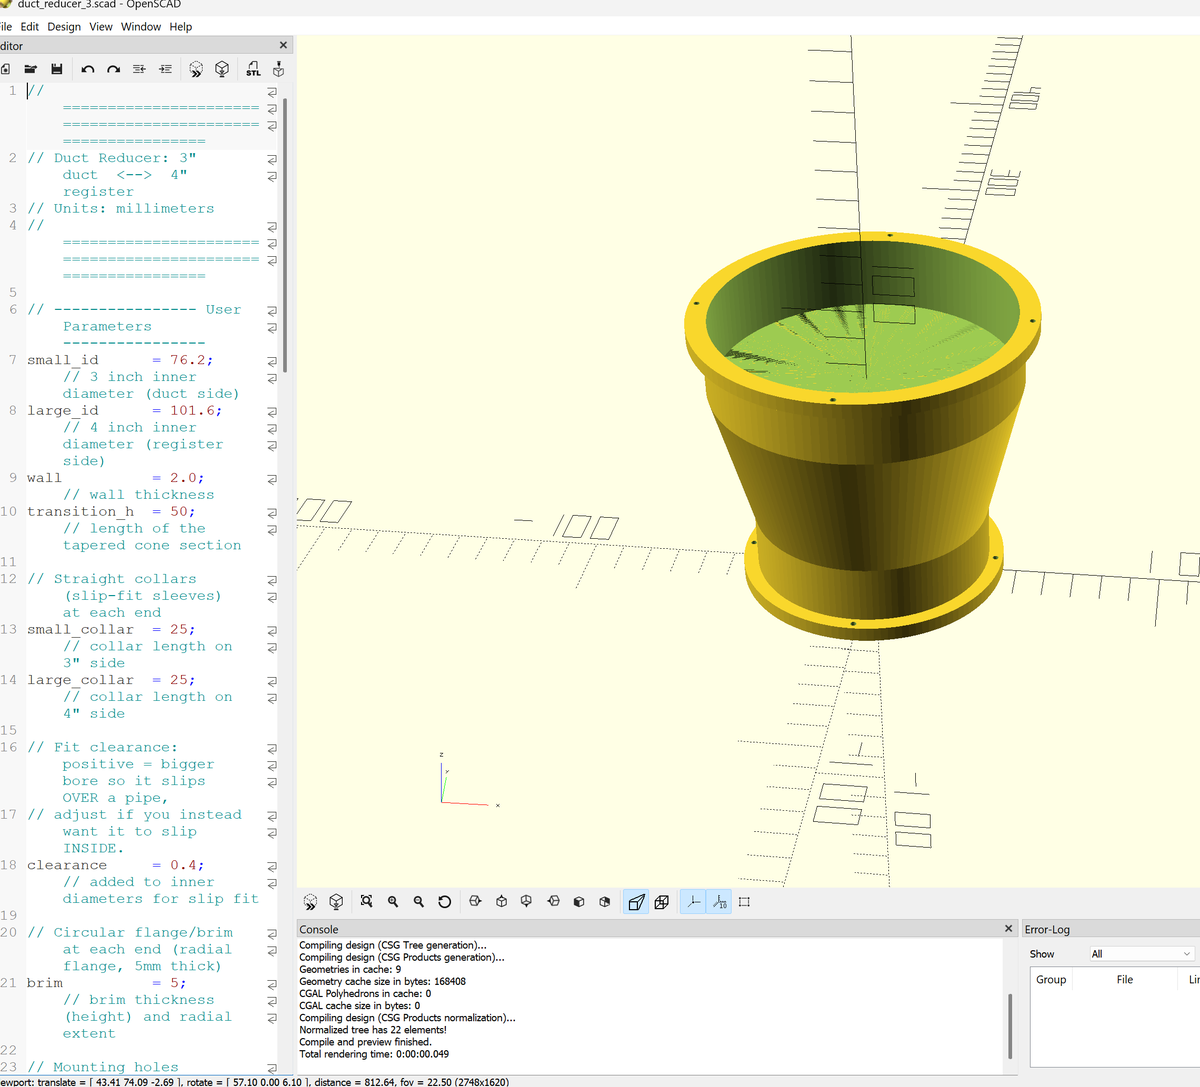Click the Console panel title
The height and width of the screenshot is (1087, 1200).
click(x=319, y=929)
